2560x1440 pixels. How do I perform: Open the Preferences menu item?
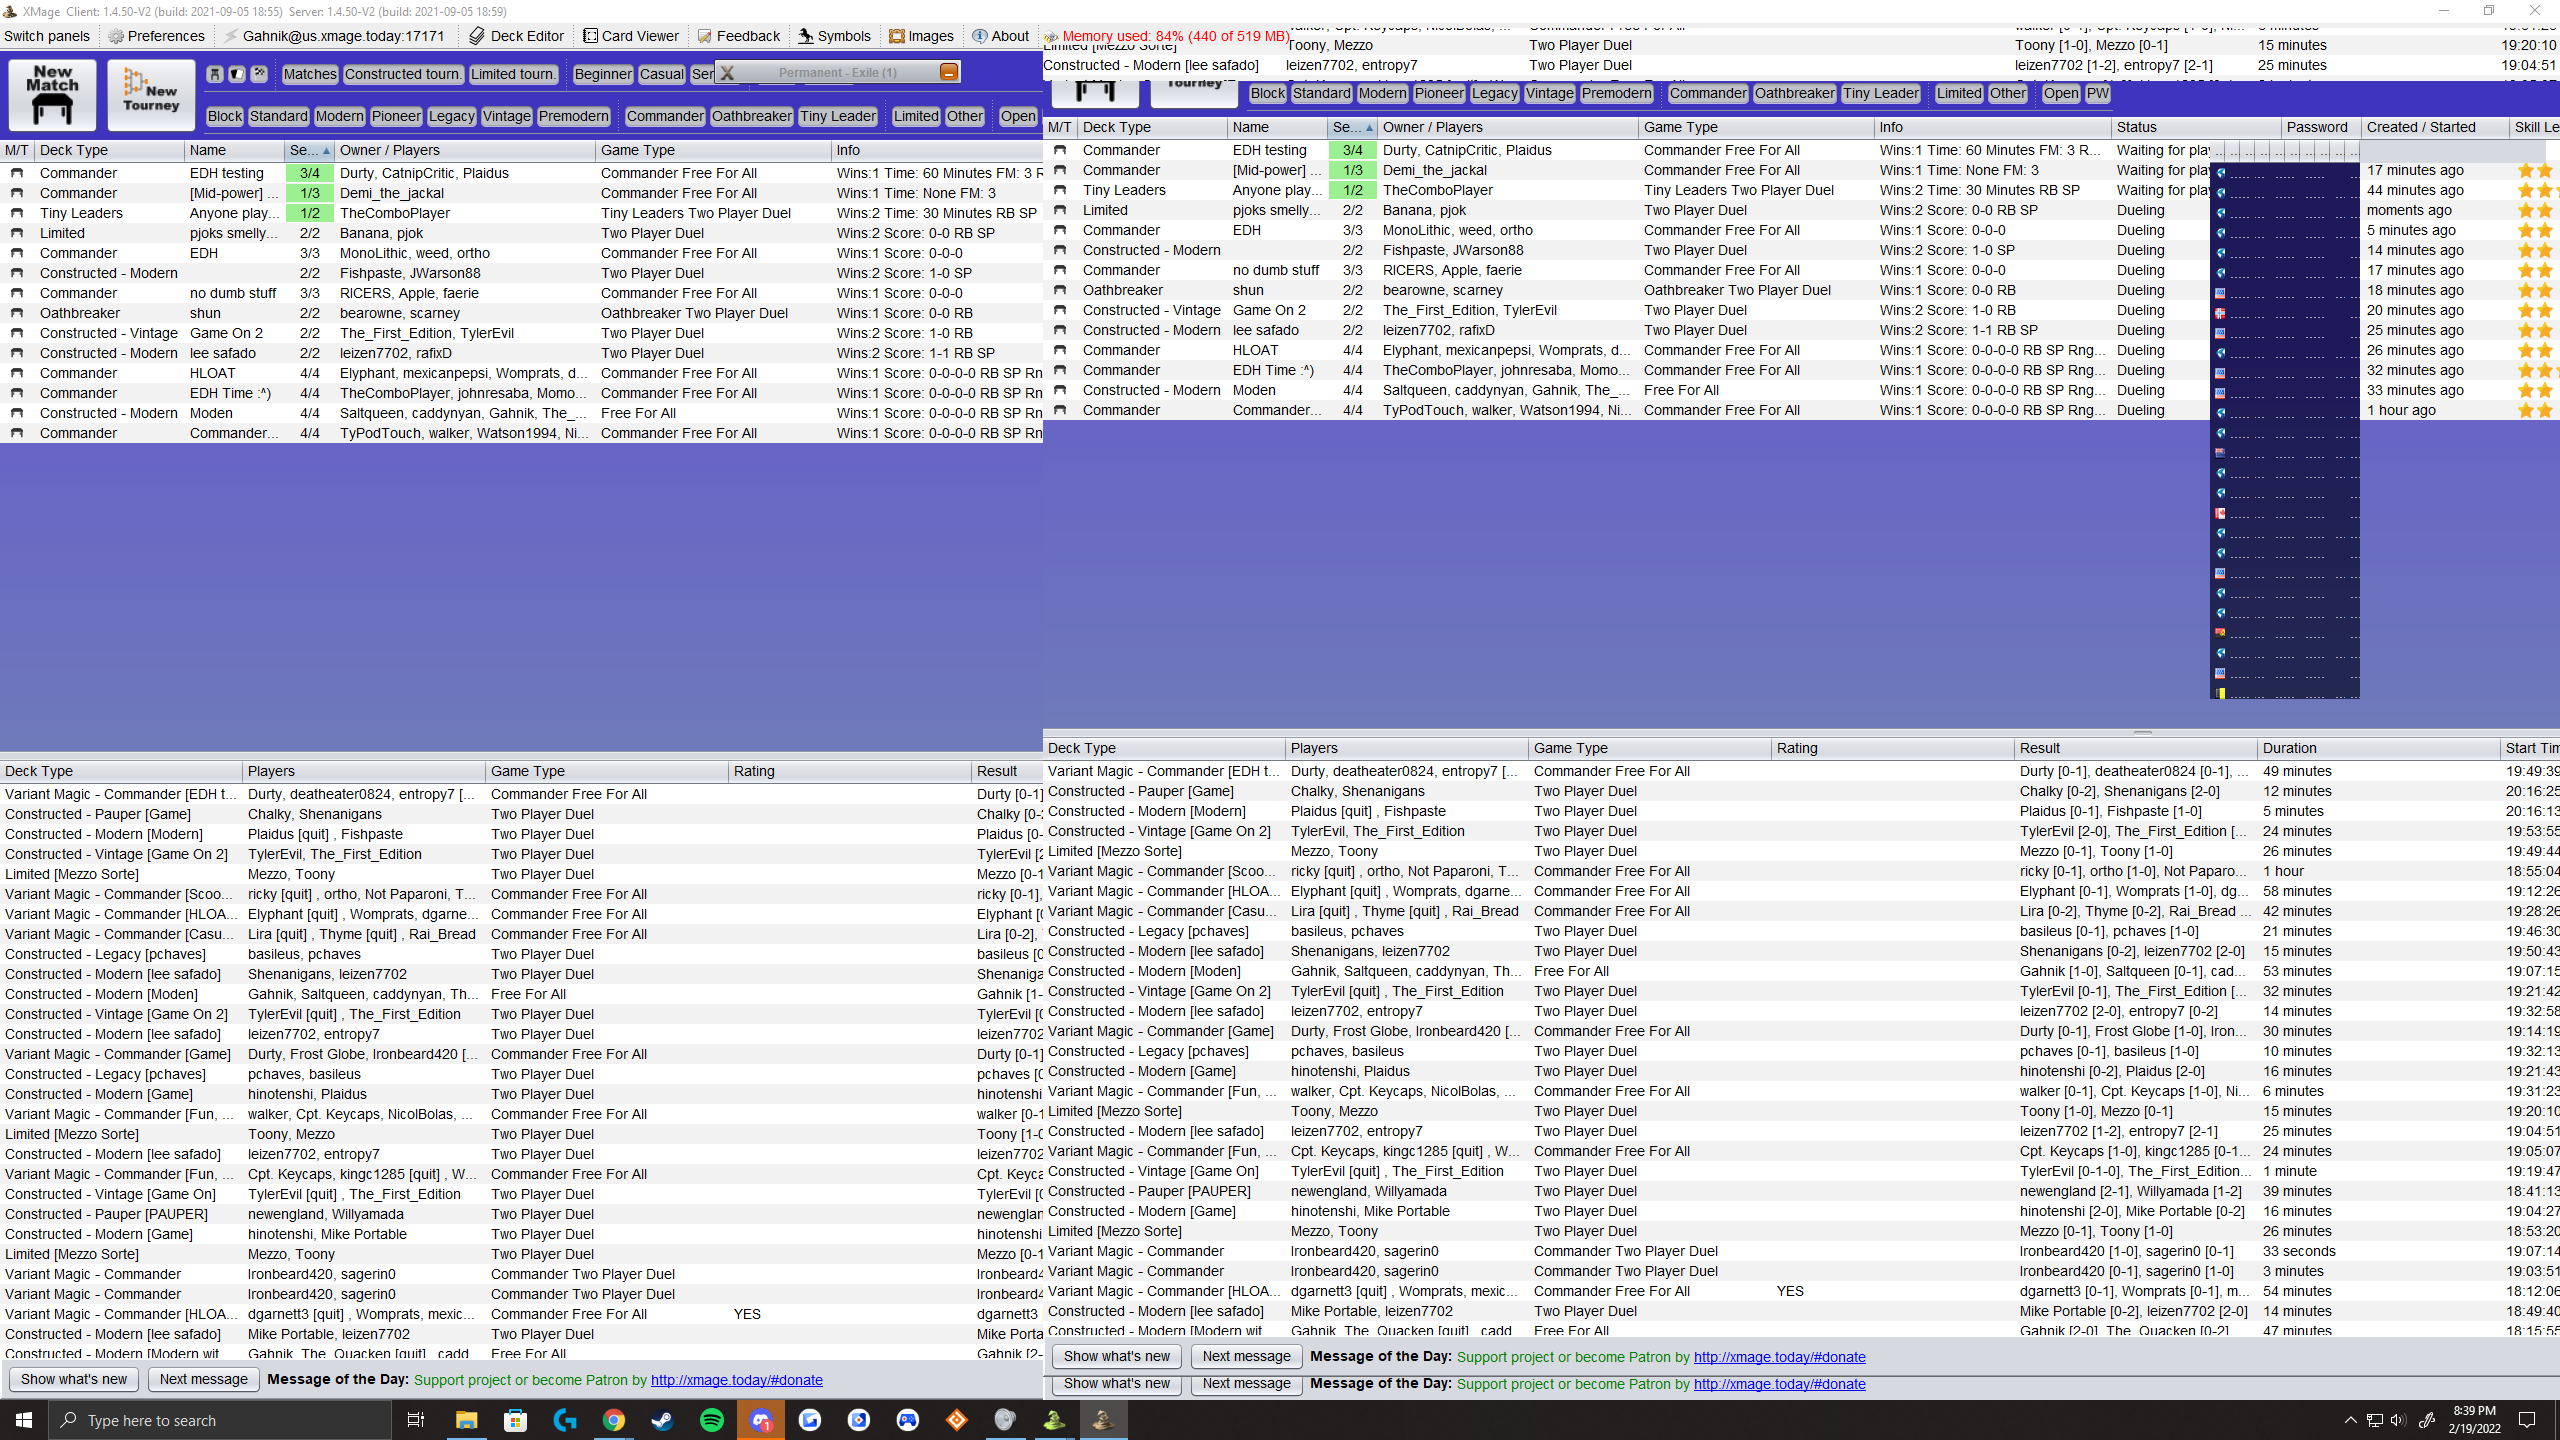(x=157, y=36)
